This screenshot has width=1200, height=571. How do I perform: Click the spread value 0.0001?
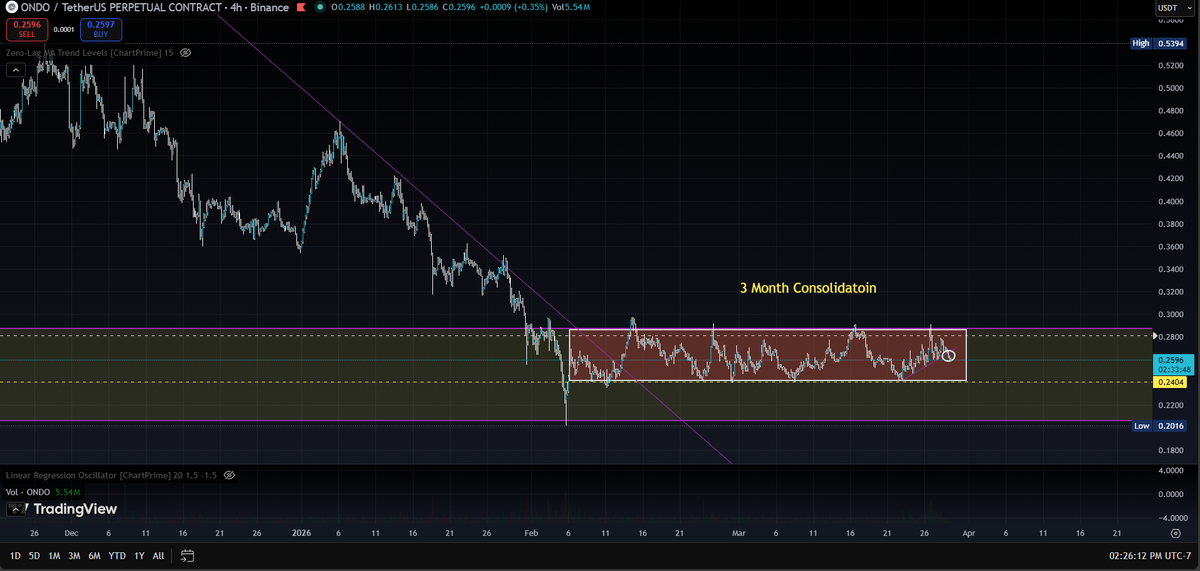pos(62,30)
